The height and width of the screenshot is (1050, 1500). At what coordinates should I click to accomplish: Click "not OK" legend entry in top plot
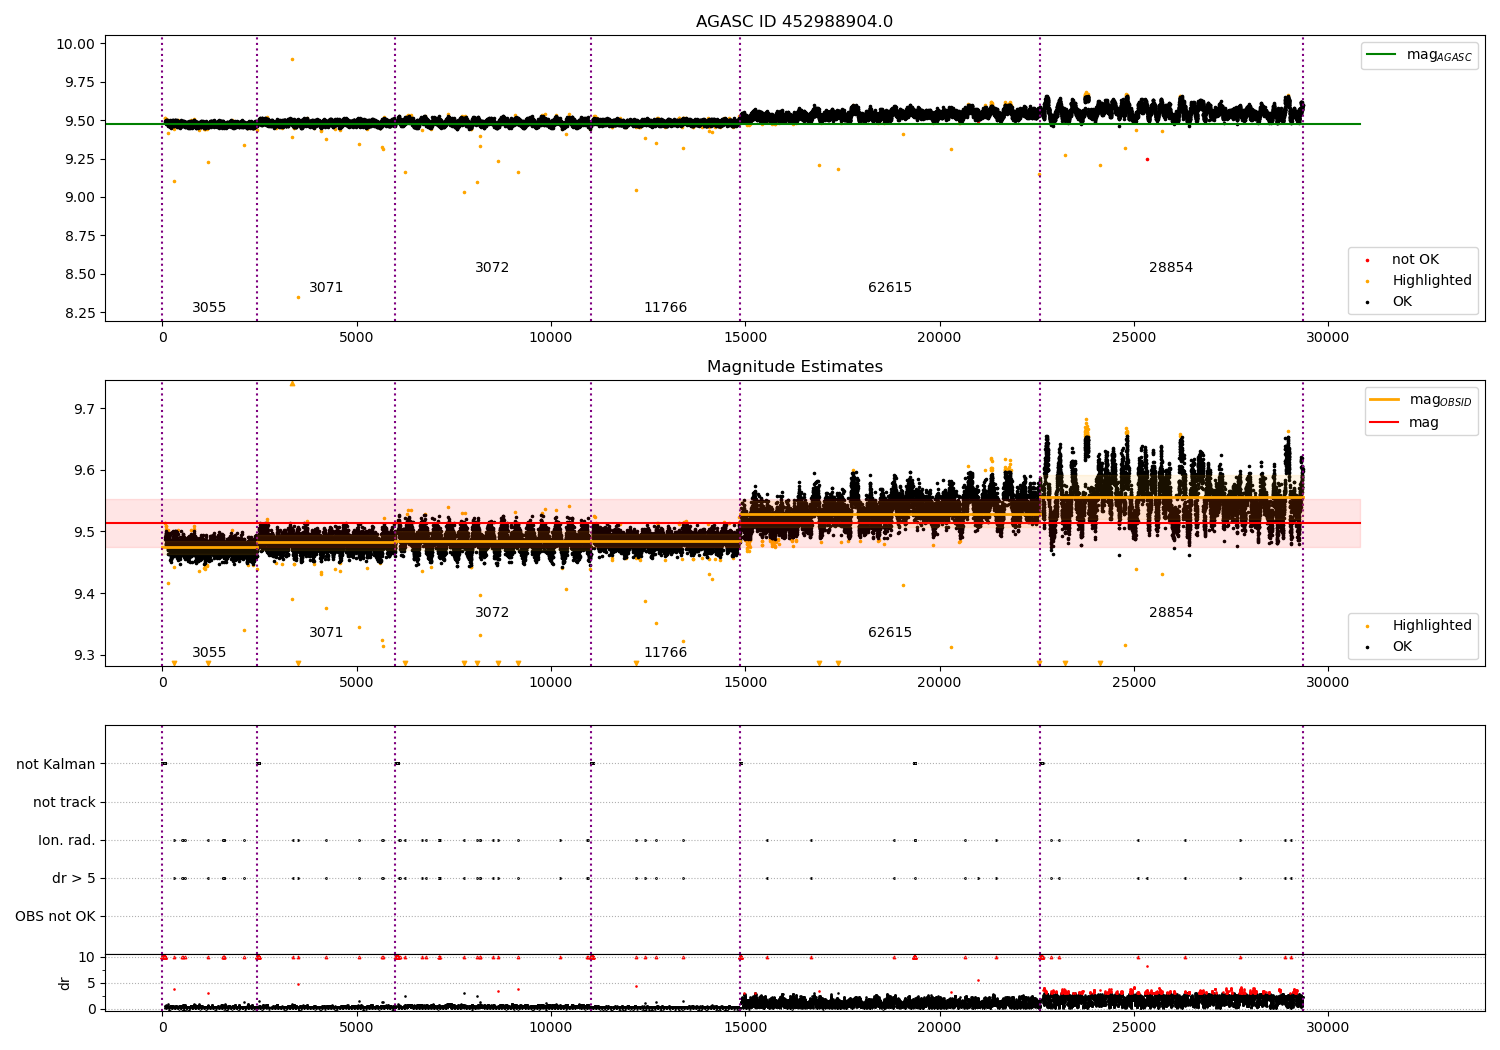1415,260
